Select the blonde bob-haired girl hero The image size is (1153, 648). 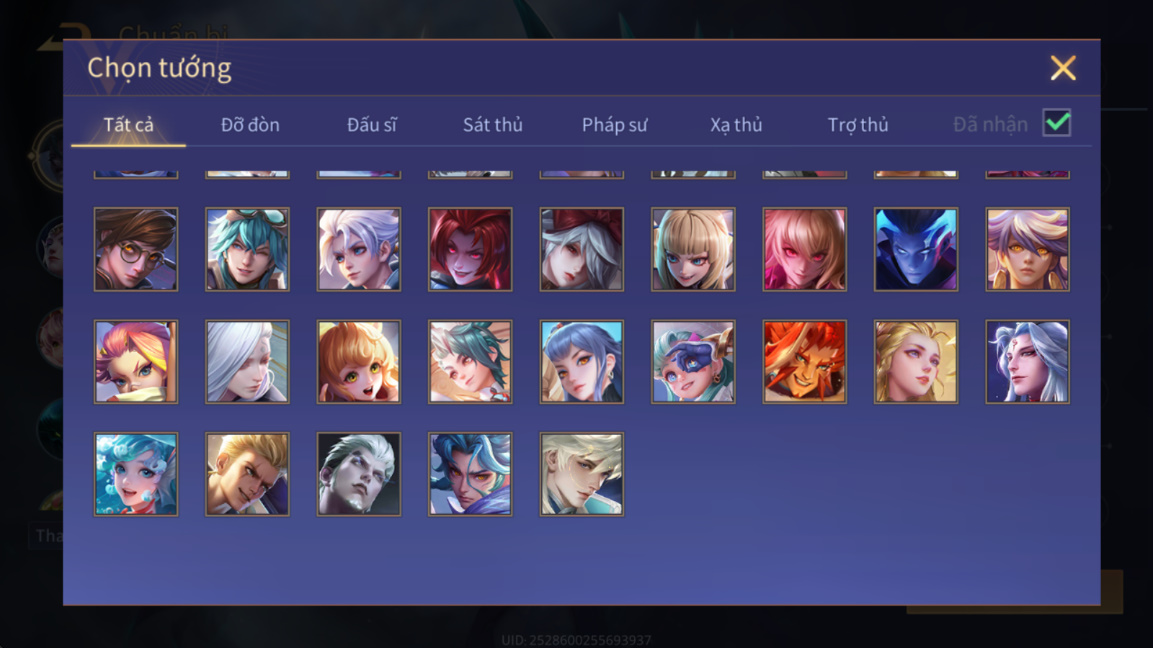pyautogui.click(x=693, y=249)
